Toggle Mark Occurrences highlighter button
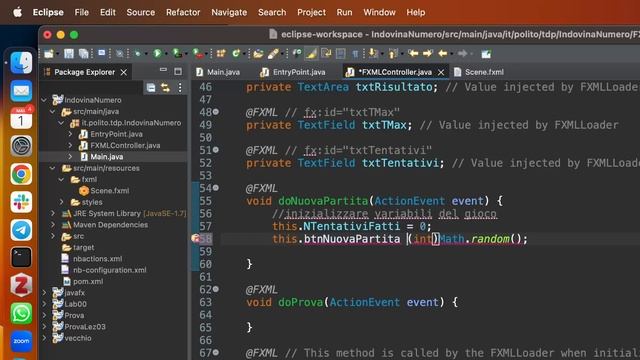640x360 pixels. [x=311, y=53]
